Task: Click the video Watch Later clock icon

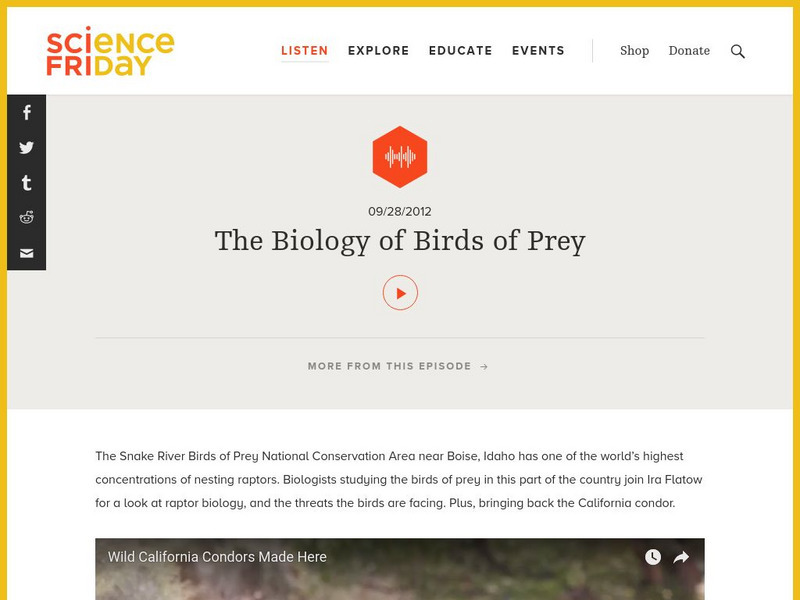Action: (653, 557)
